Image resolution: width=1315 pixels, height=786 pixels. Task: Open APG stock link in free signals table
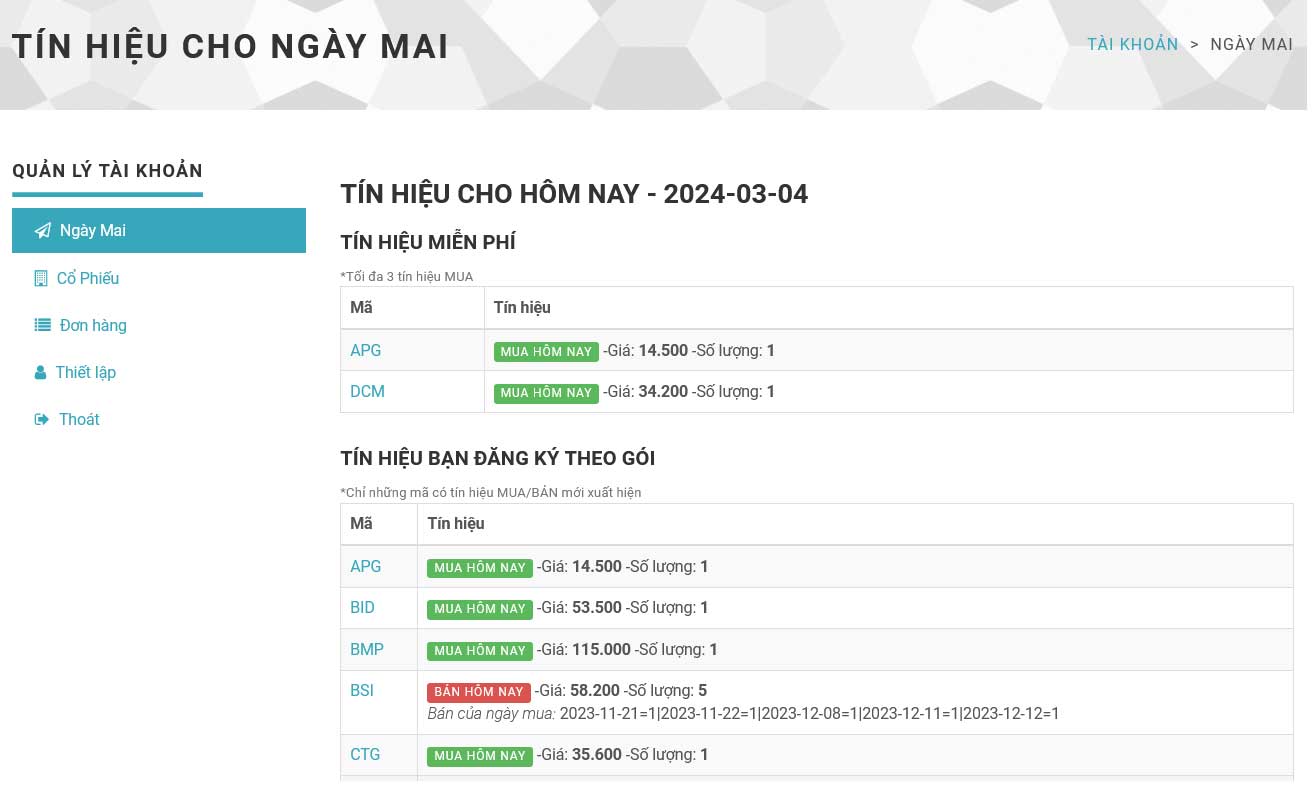[366, 350]
